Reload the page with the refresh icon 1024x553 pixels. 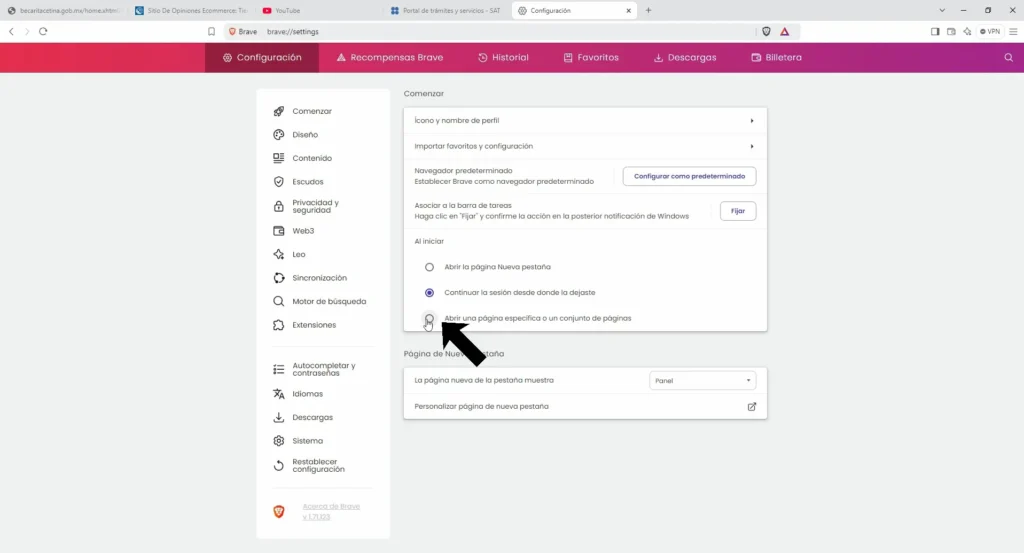[43, 31]
